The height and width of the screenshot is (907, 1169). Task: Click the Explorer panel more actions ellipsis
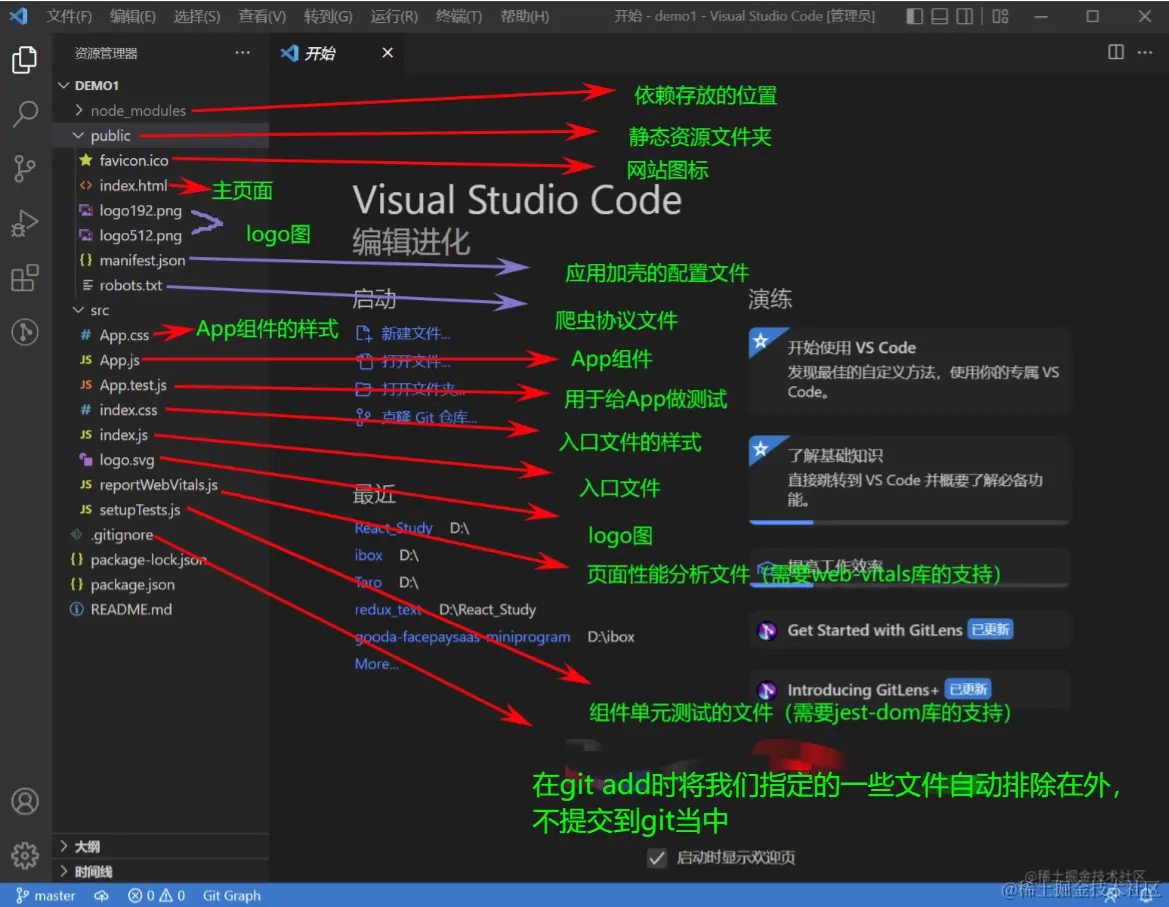tap(242, 53)
